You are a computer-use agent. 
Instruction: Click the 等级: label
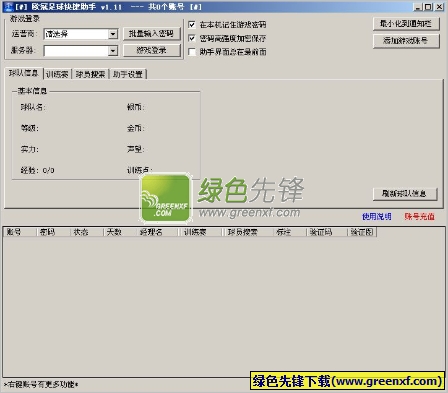(x=29, y=128)
